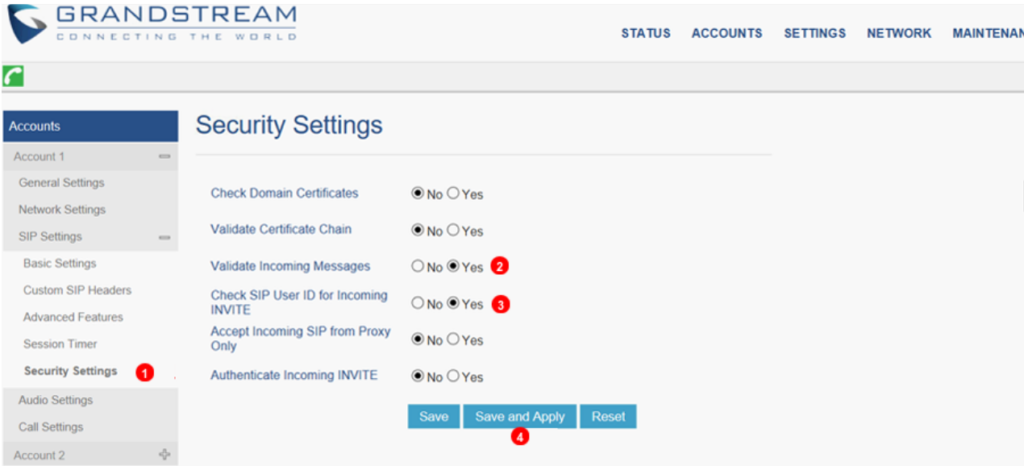Collapse Account 1 using minus icon

pyautogui.click(x=164, y=157)
